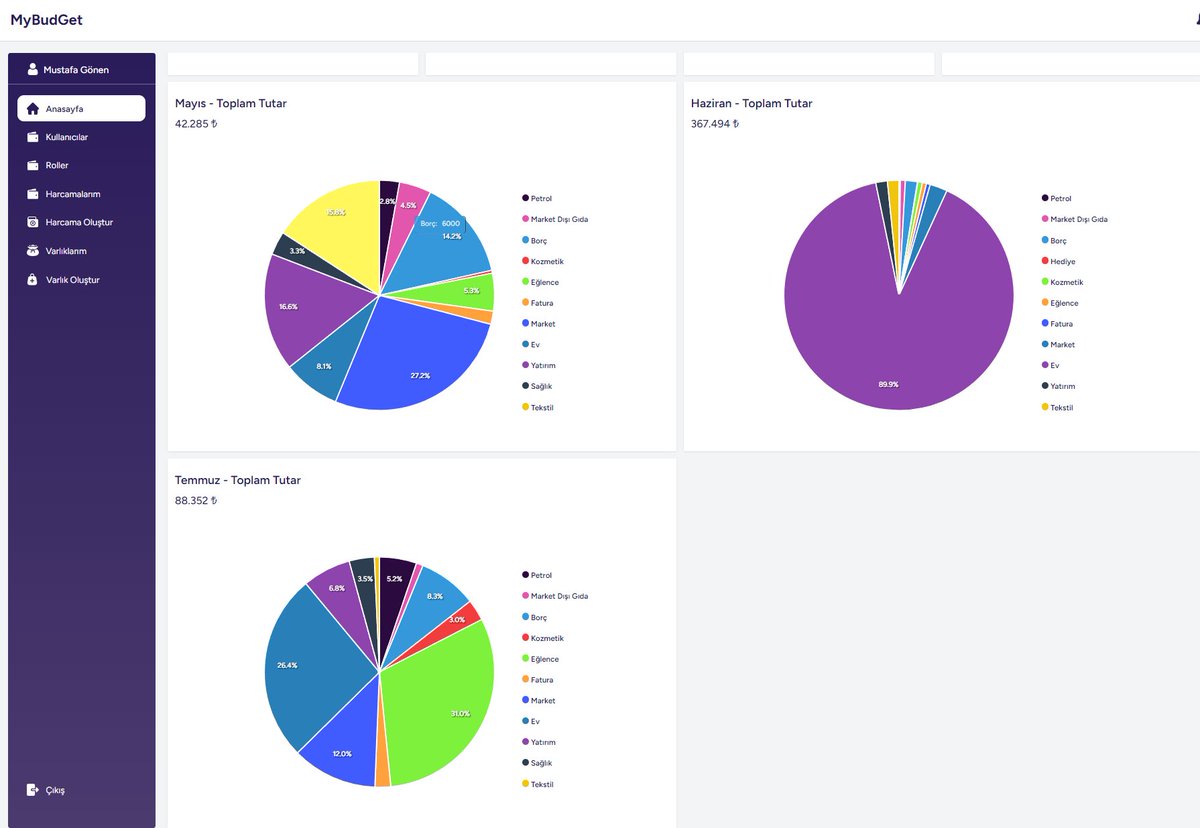1200x828 pixels.
Task: Toggle Market legend in Mayıs chart
Action: (x=539, y=324)
